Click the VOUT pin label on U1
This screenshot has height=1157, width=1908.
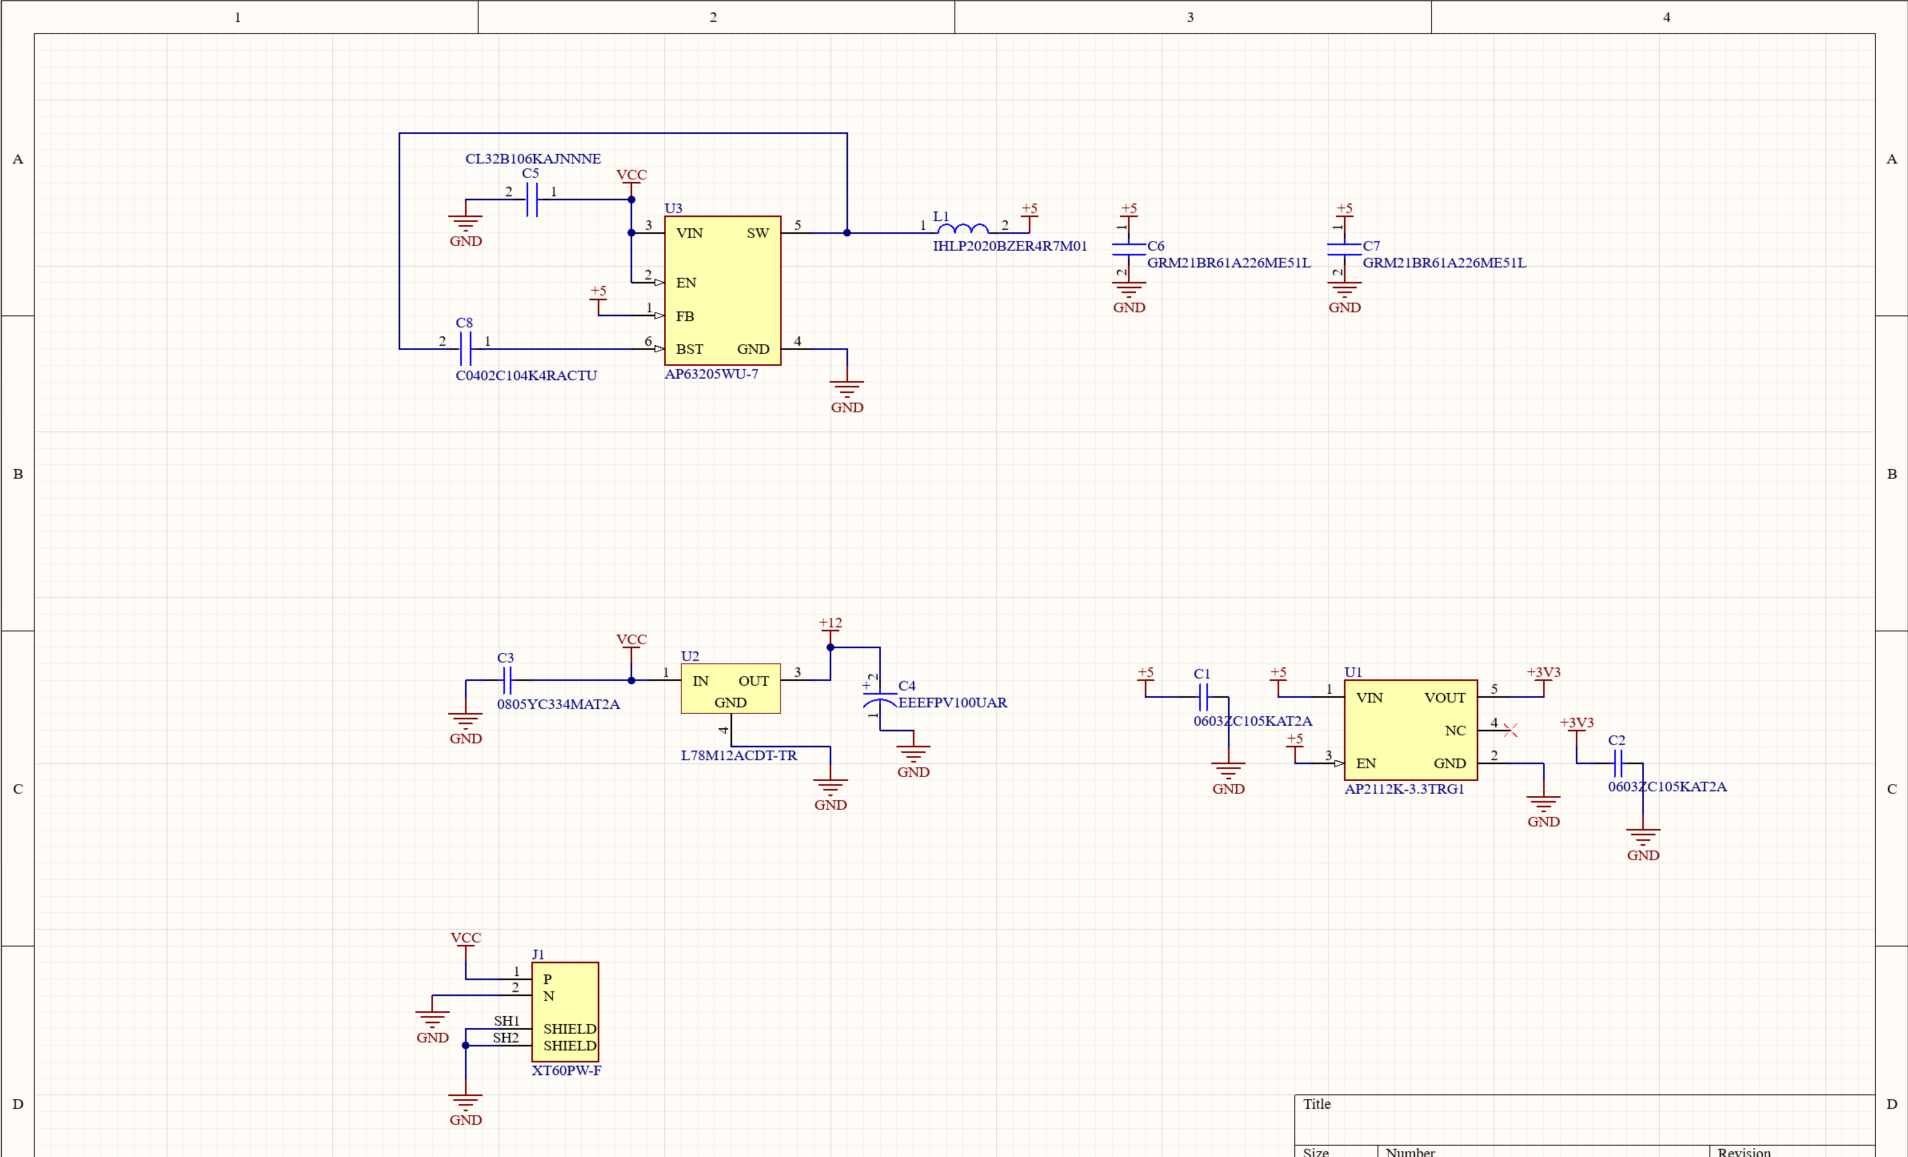(x=1445, y=698)
